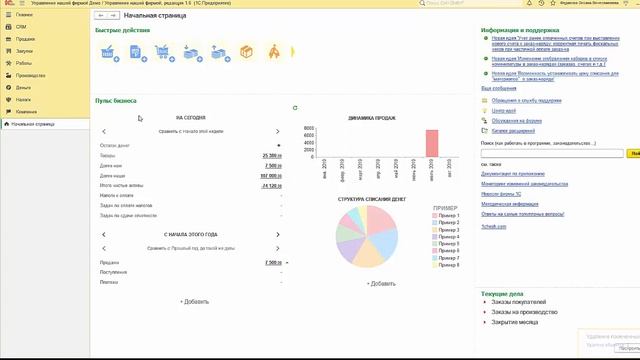Viewport: 640px width, 360px height.
Task: Open Методическая информация link
Action: coord(509,204)
